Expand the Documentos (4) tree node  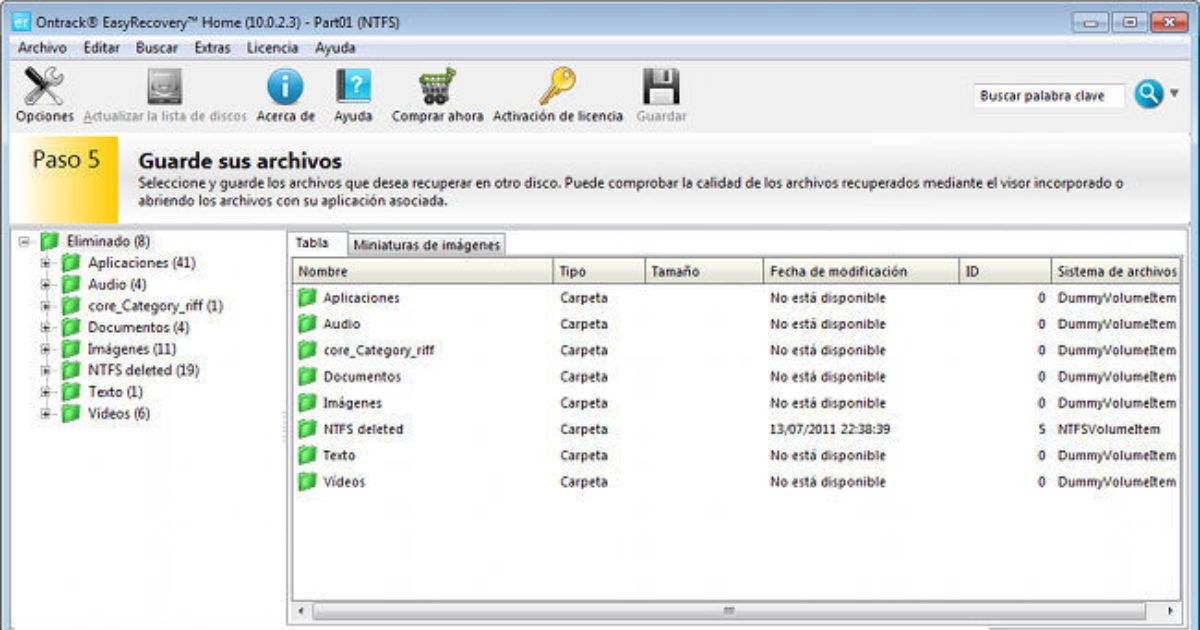coord(45,327)
